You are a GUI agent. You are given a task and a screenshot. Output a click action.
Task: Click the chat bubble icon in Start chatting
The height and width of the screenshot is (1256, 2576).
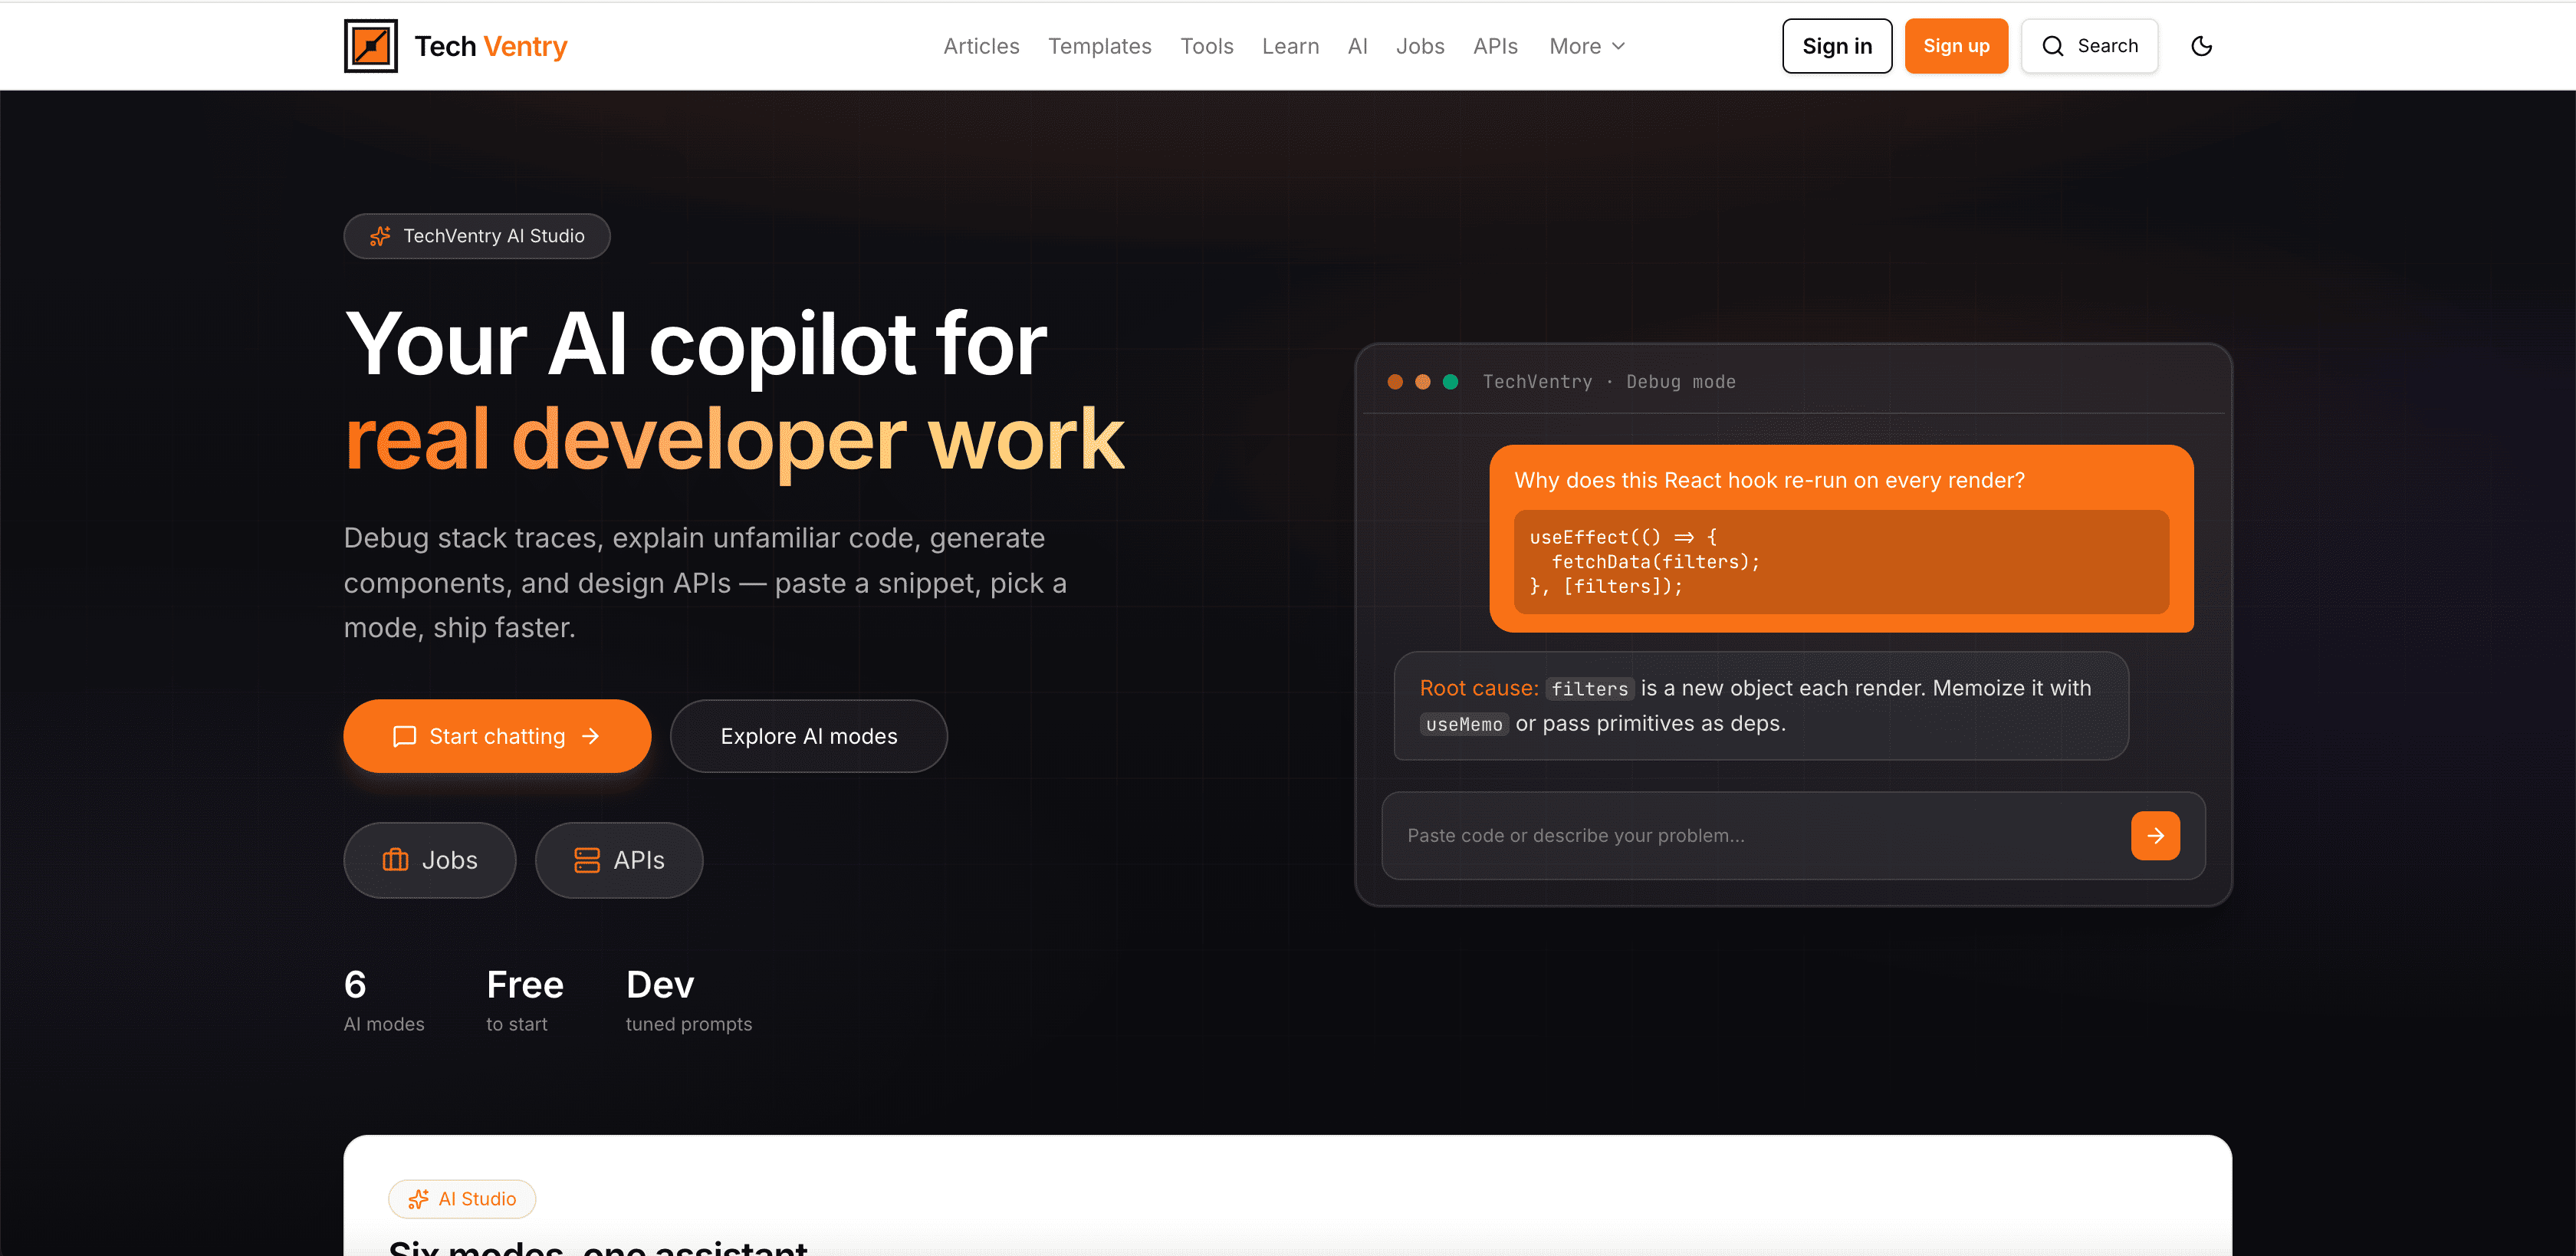pos(404,736)
